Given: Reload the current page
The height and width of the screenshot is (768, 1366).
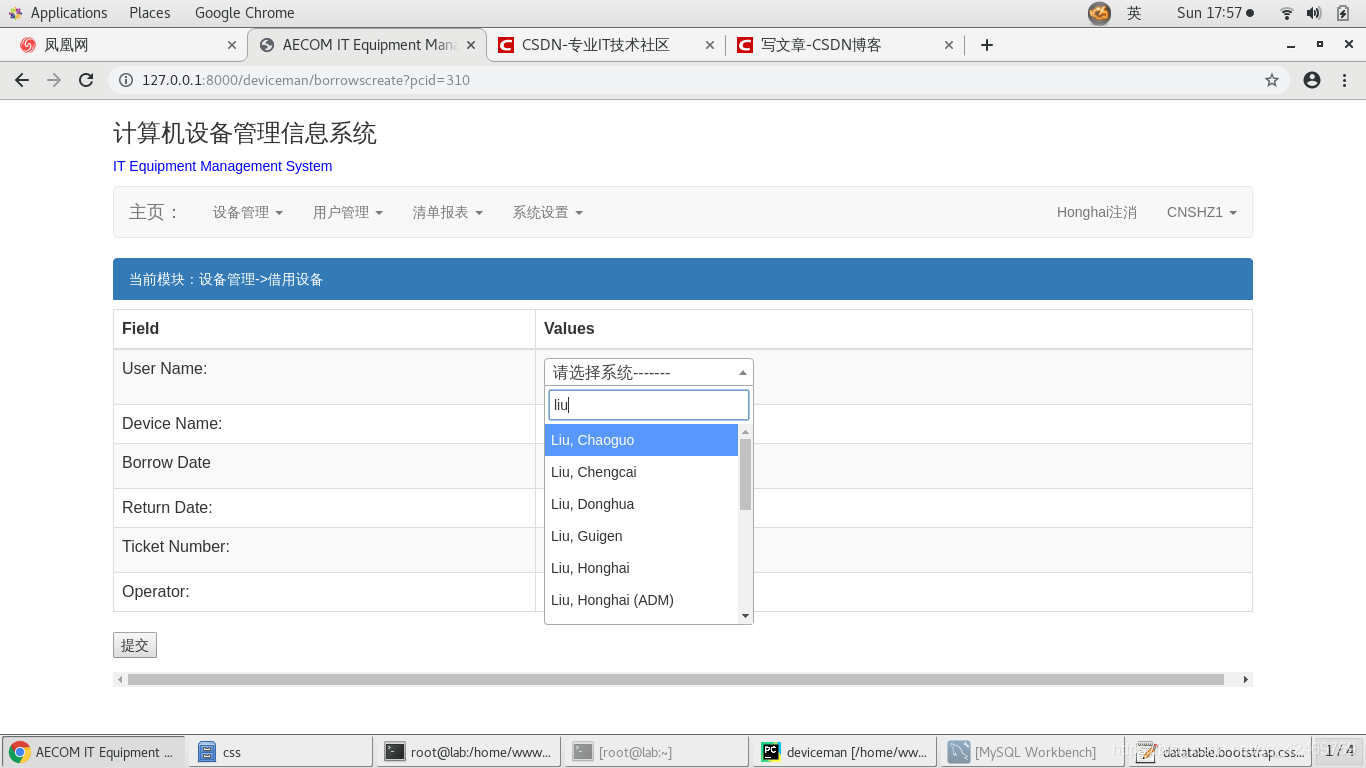Looking at the screenshot, I should (86, 80).
